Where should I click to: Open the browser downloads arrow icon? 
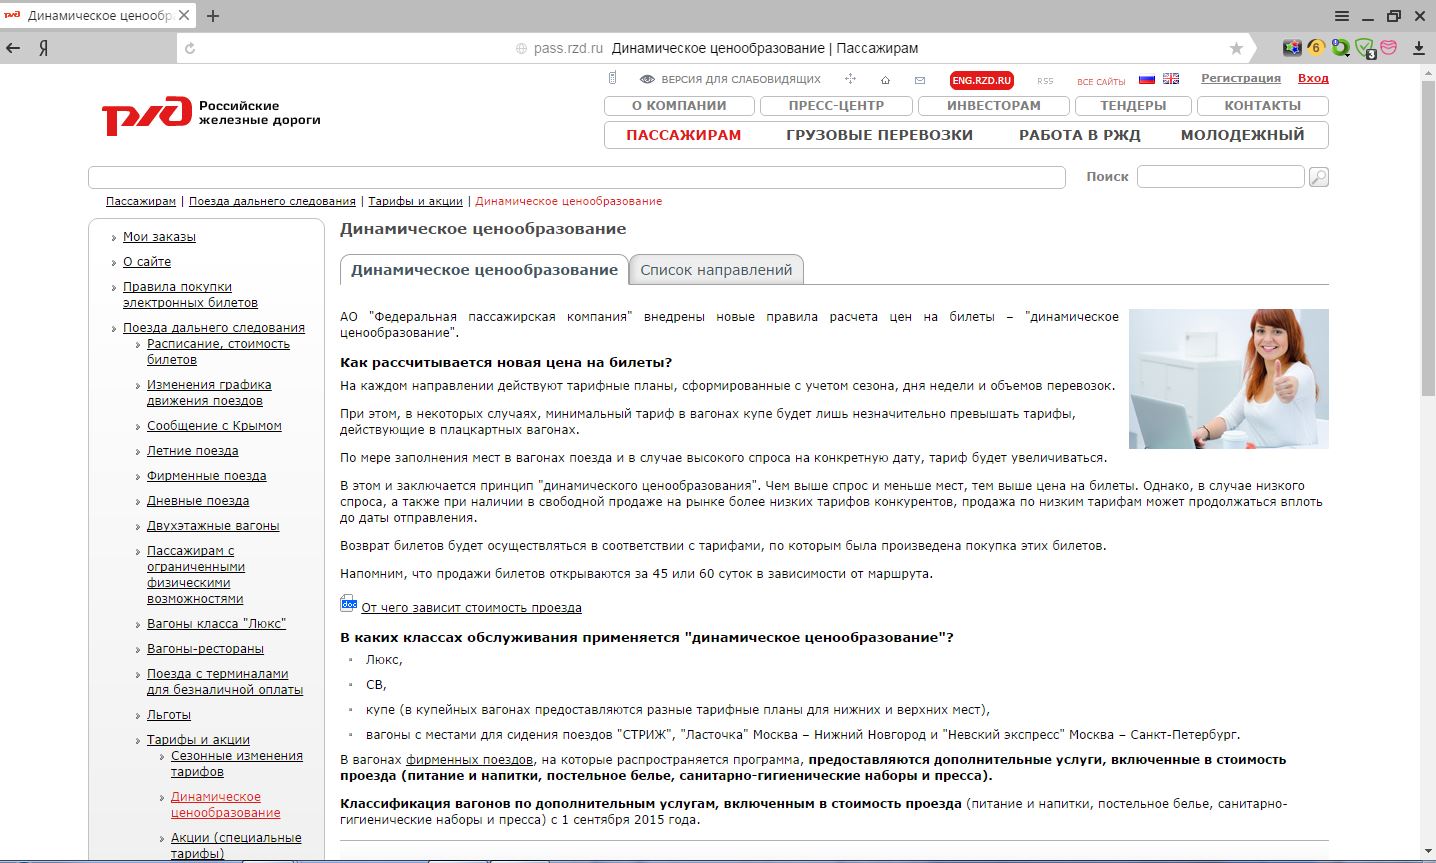[x=1419, y=48]
